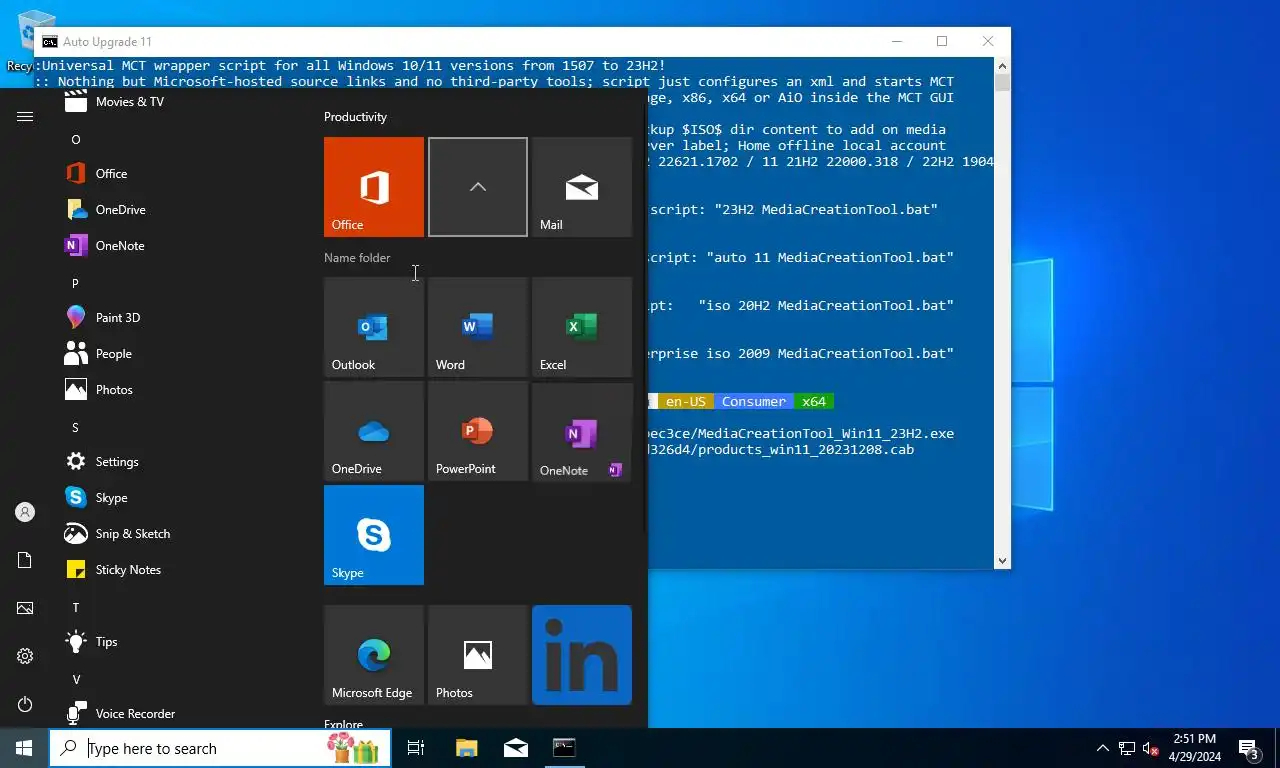The height and width of the screenshot is (768, 1280).
Task: Expand Start menu hamburger button
Action: point(25,117)
